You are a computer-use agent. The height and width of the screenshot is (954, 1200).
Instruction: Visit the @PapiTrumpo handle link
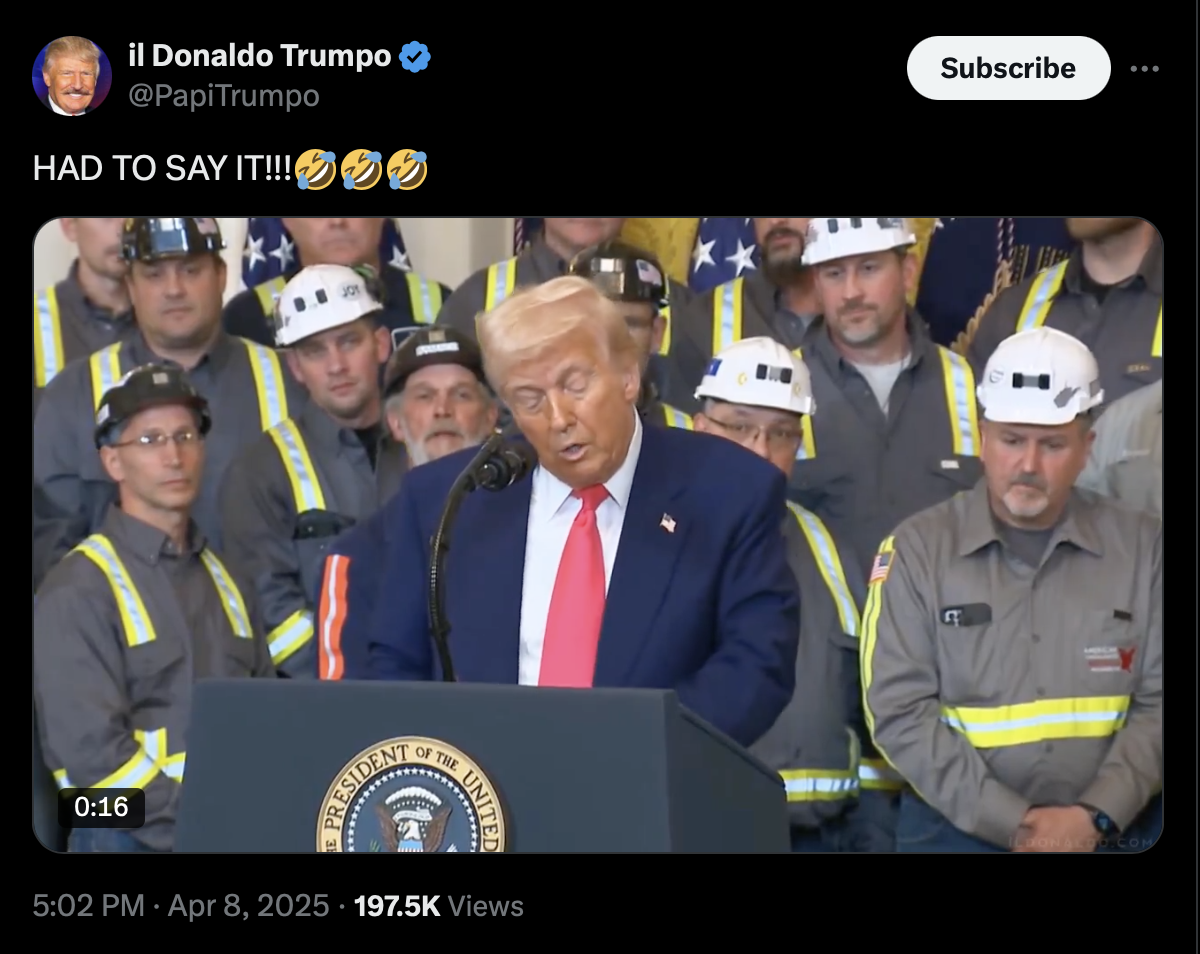(x=224, y=96)
